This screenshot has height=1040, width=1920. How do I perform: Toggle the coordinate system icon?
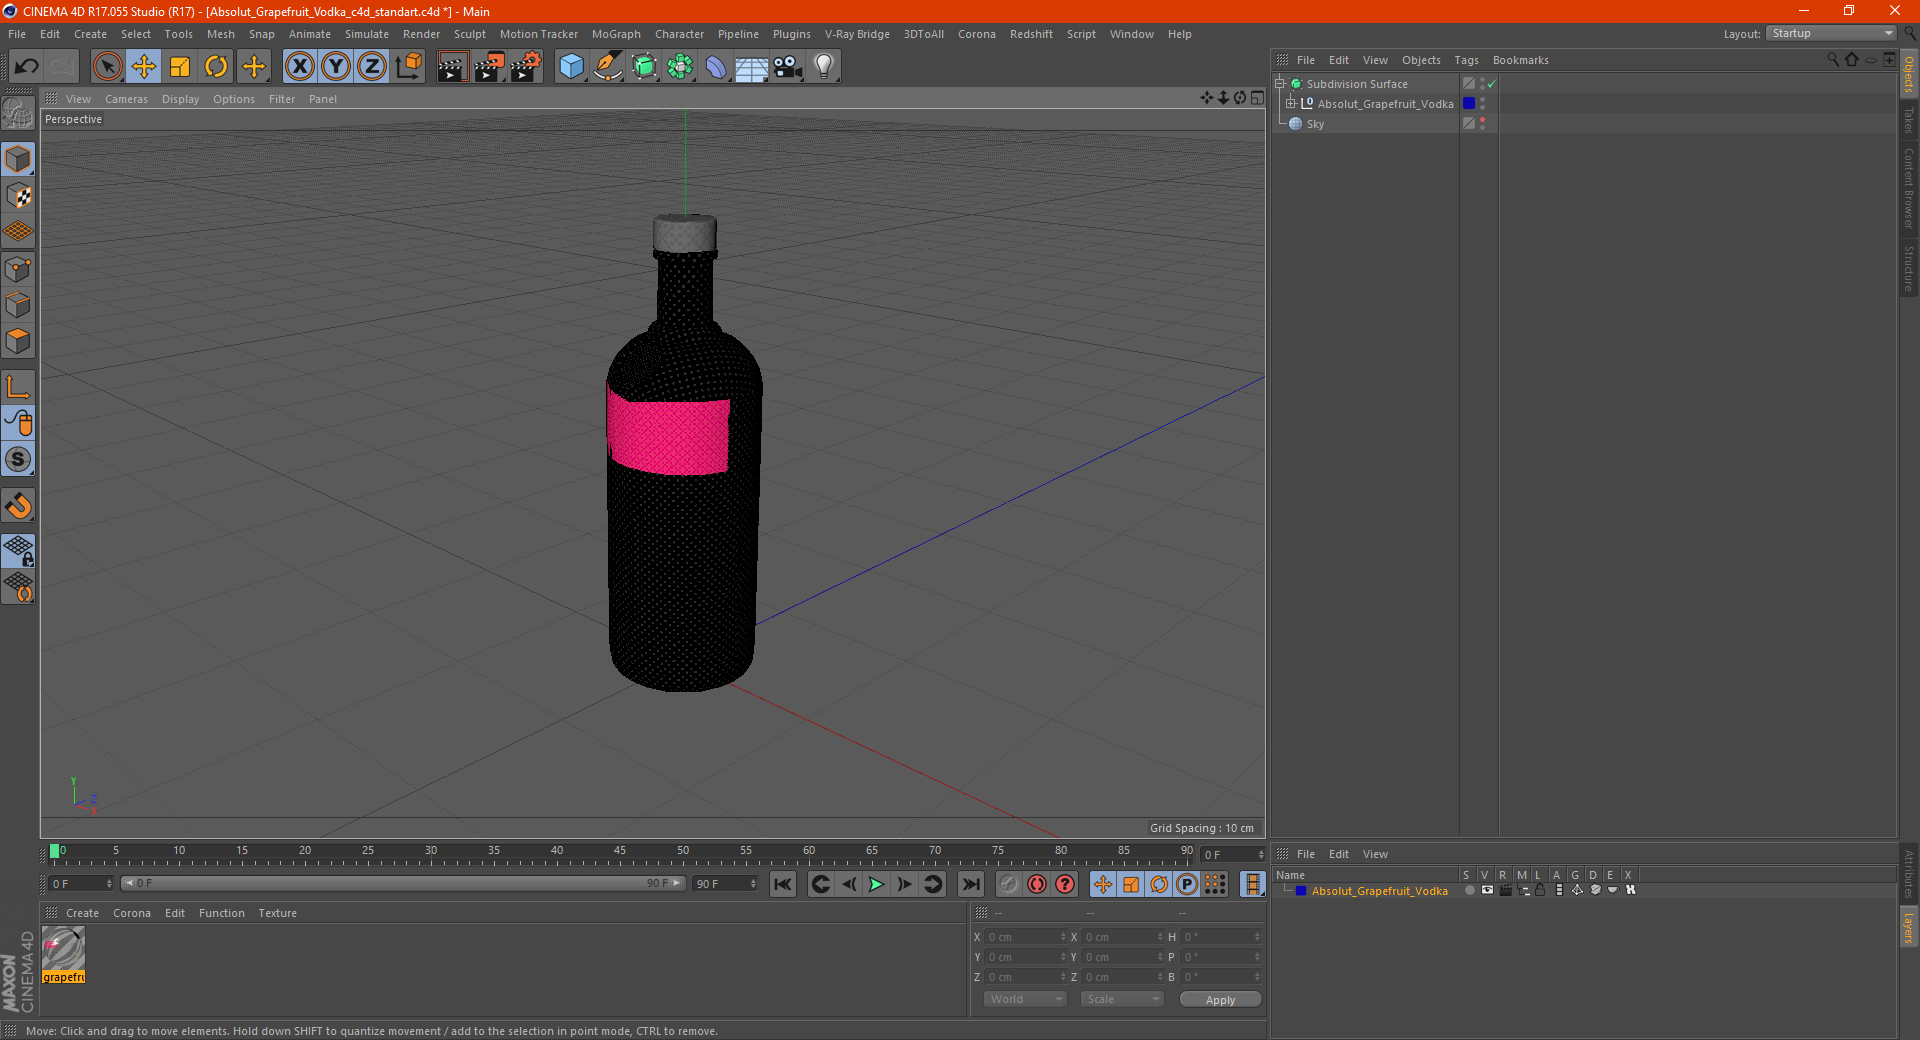coord(408,67)
